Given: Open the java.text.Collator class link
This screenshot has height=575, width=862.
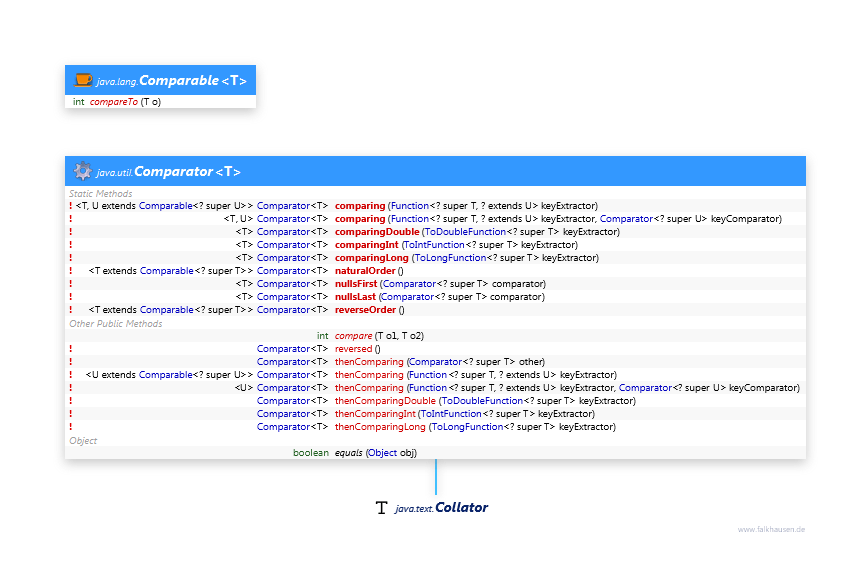Looking at the screenshot, I should click(441, 507).
